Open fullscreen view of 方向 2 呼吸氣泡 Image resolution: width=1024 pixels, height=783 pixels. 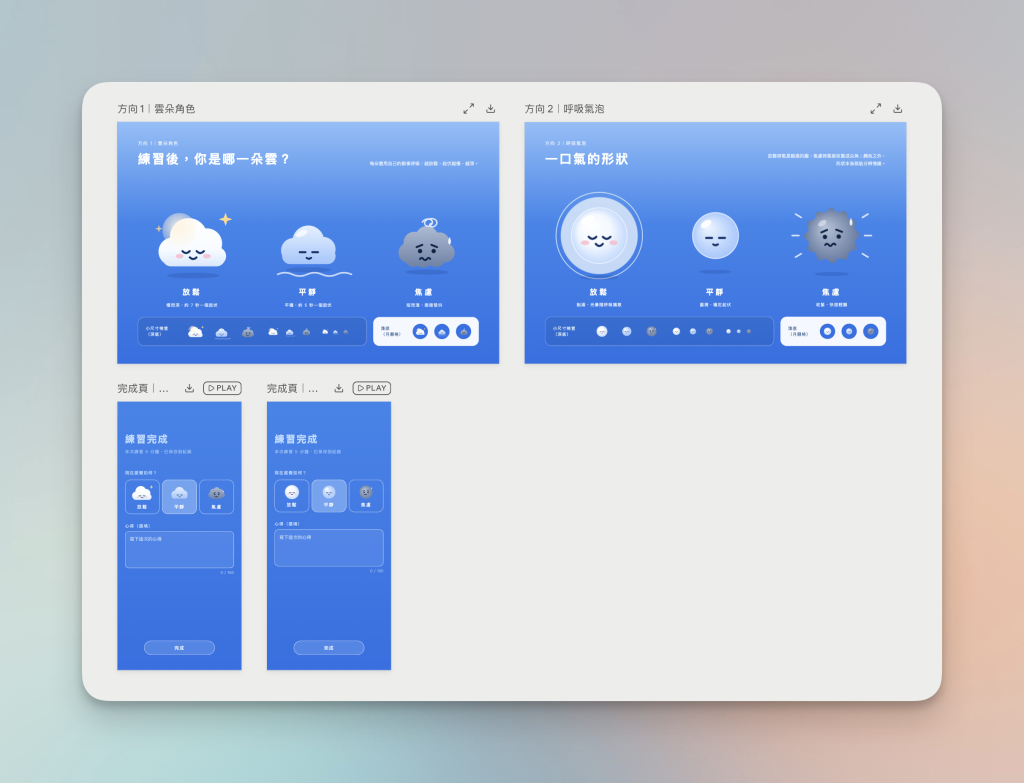pyautogui.click(x=876, y=108)
